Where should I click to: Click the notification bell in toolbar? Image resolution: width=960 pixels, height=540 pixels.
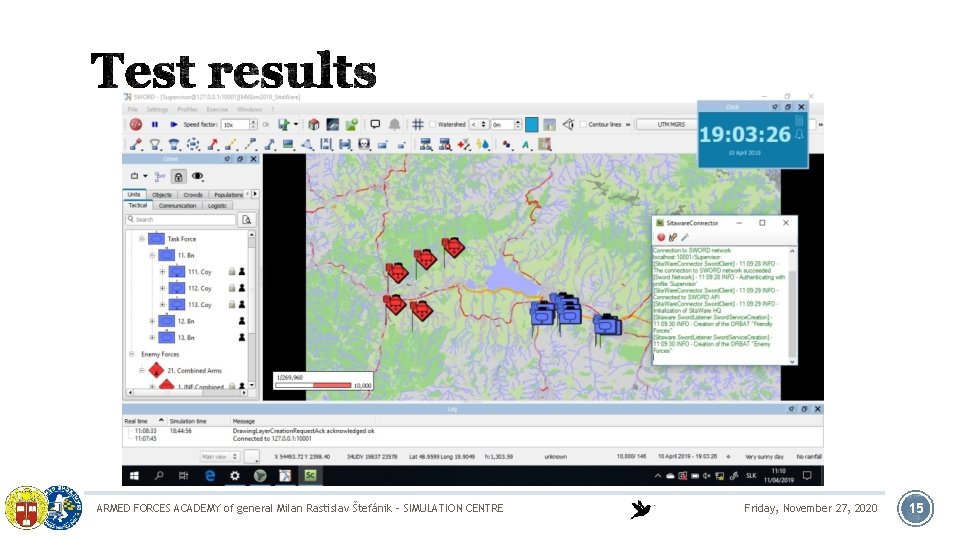coord(394,124)
